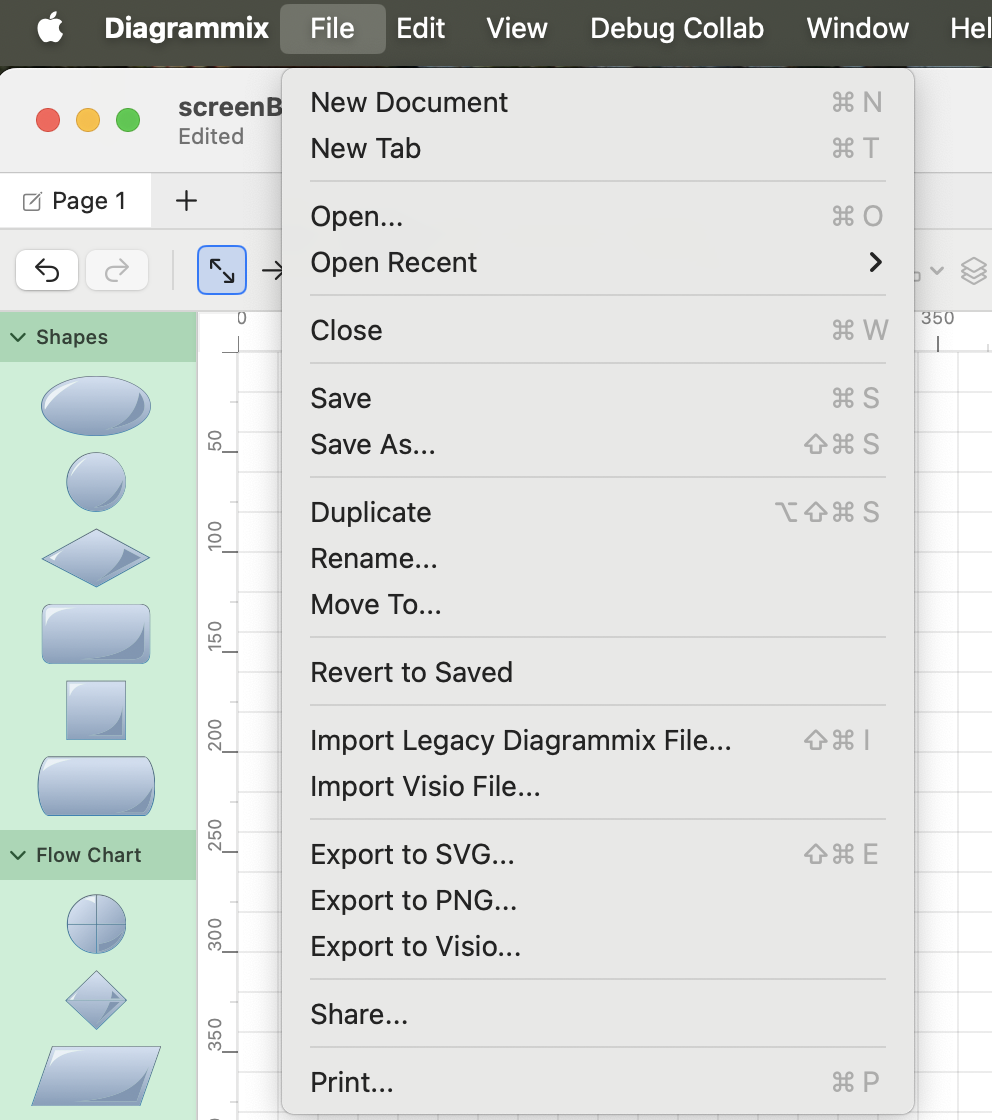
Task: Choose the diamond shape in Shapes
Action: (x=96, y=558)
